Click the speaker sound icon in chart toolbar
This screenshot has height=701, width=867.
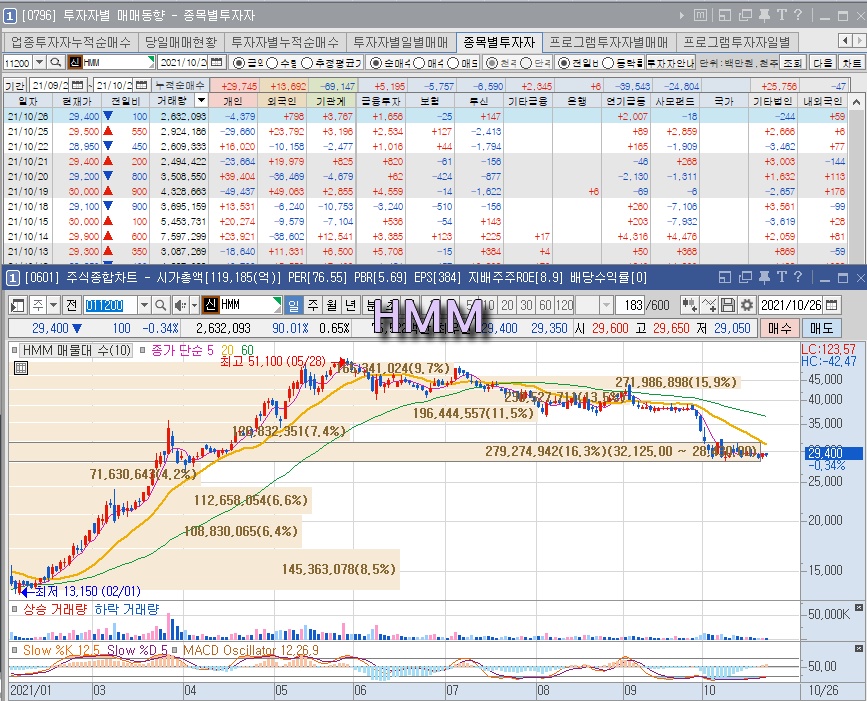[x=180, y=305]
